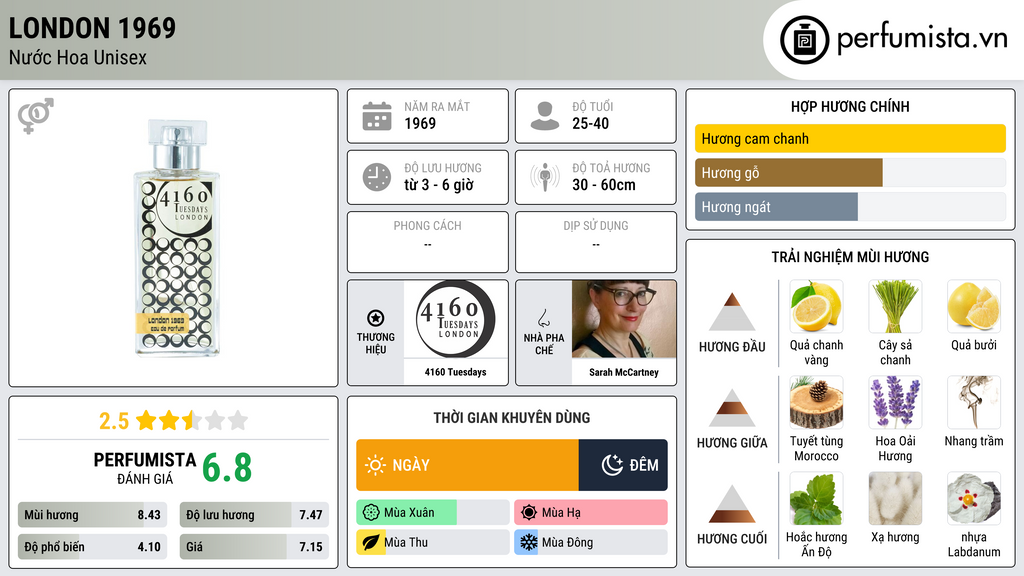Image resolution: width=1024 pixels, height=576 pixels.
Task: Click the clock icon beside Độ lưu hương
Action: [377, 177]
